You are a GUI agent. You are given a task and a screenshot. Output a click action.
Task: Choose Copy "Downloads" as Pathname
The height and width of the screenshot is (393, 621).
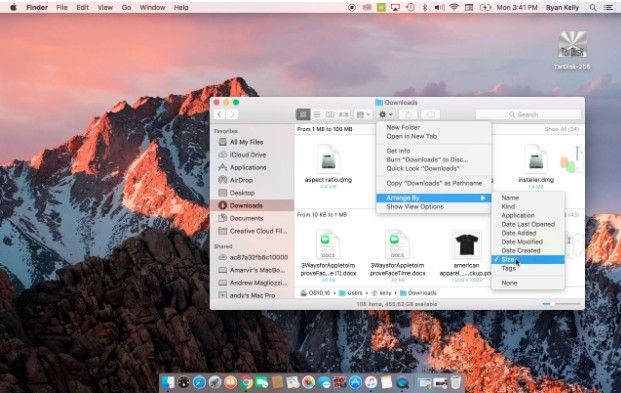pyautogui.click(x=433, y=183)
